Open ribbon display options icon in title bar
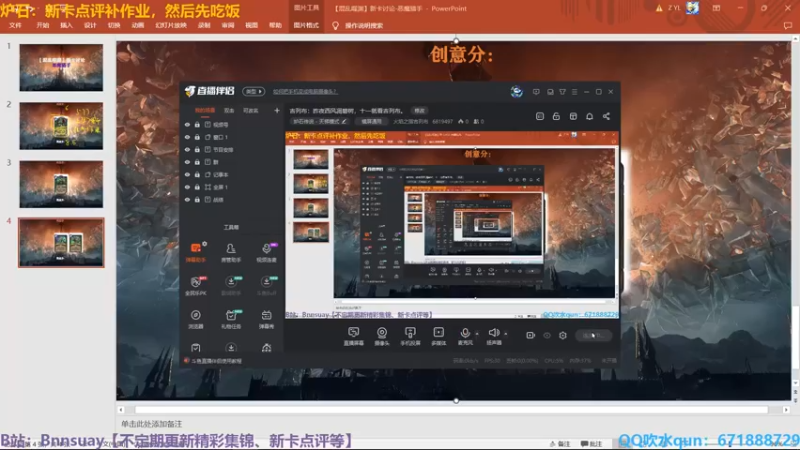The image size is (800, 450). click(716, 8)
